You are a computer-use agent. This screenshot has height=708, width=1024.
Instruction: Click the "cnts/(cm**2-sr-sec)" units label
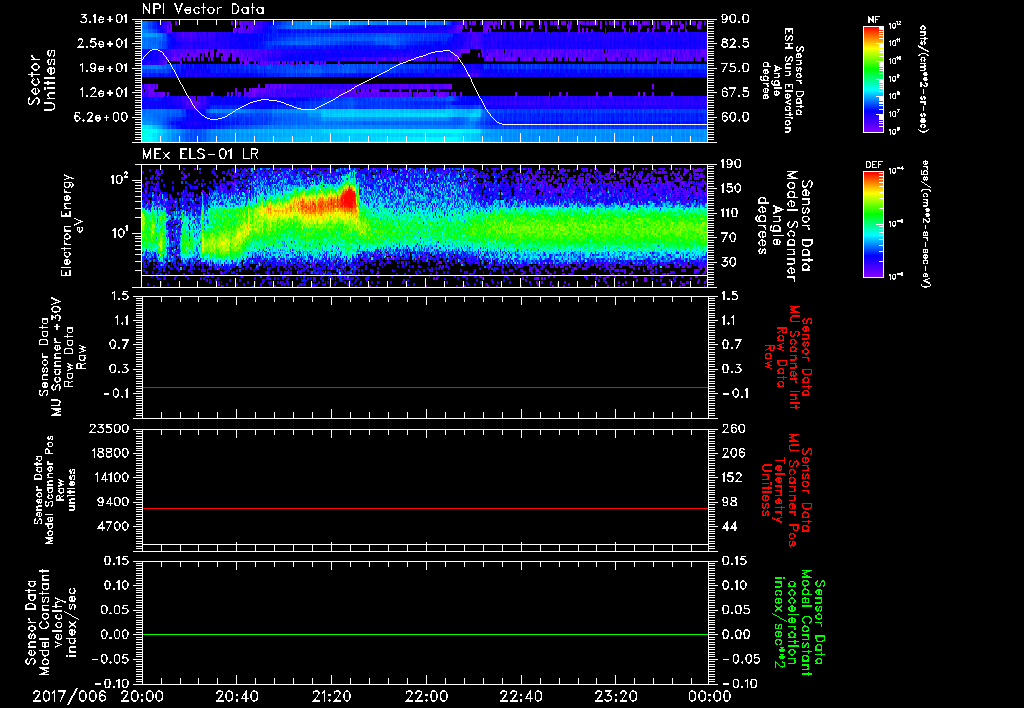pos(923,79)
